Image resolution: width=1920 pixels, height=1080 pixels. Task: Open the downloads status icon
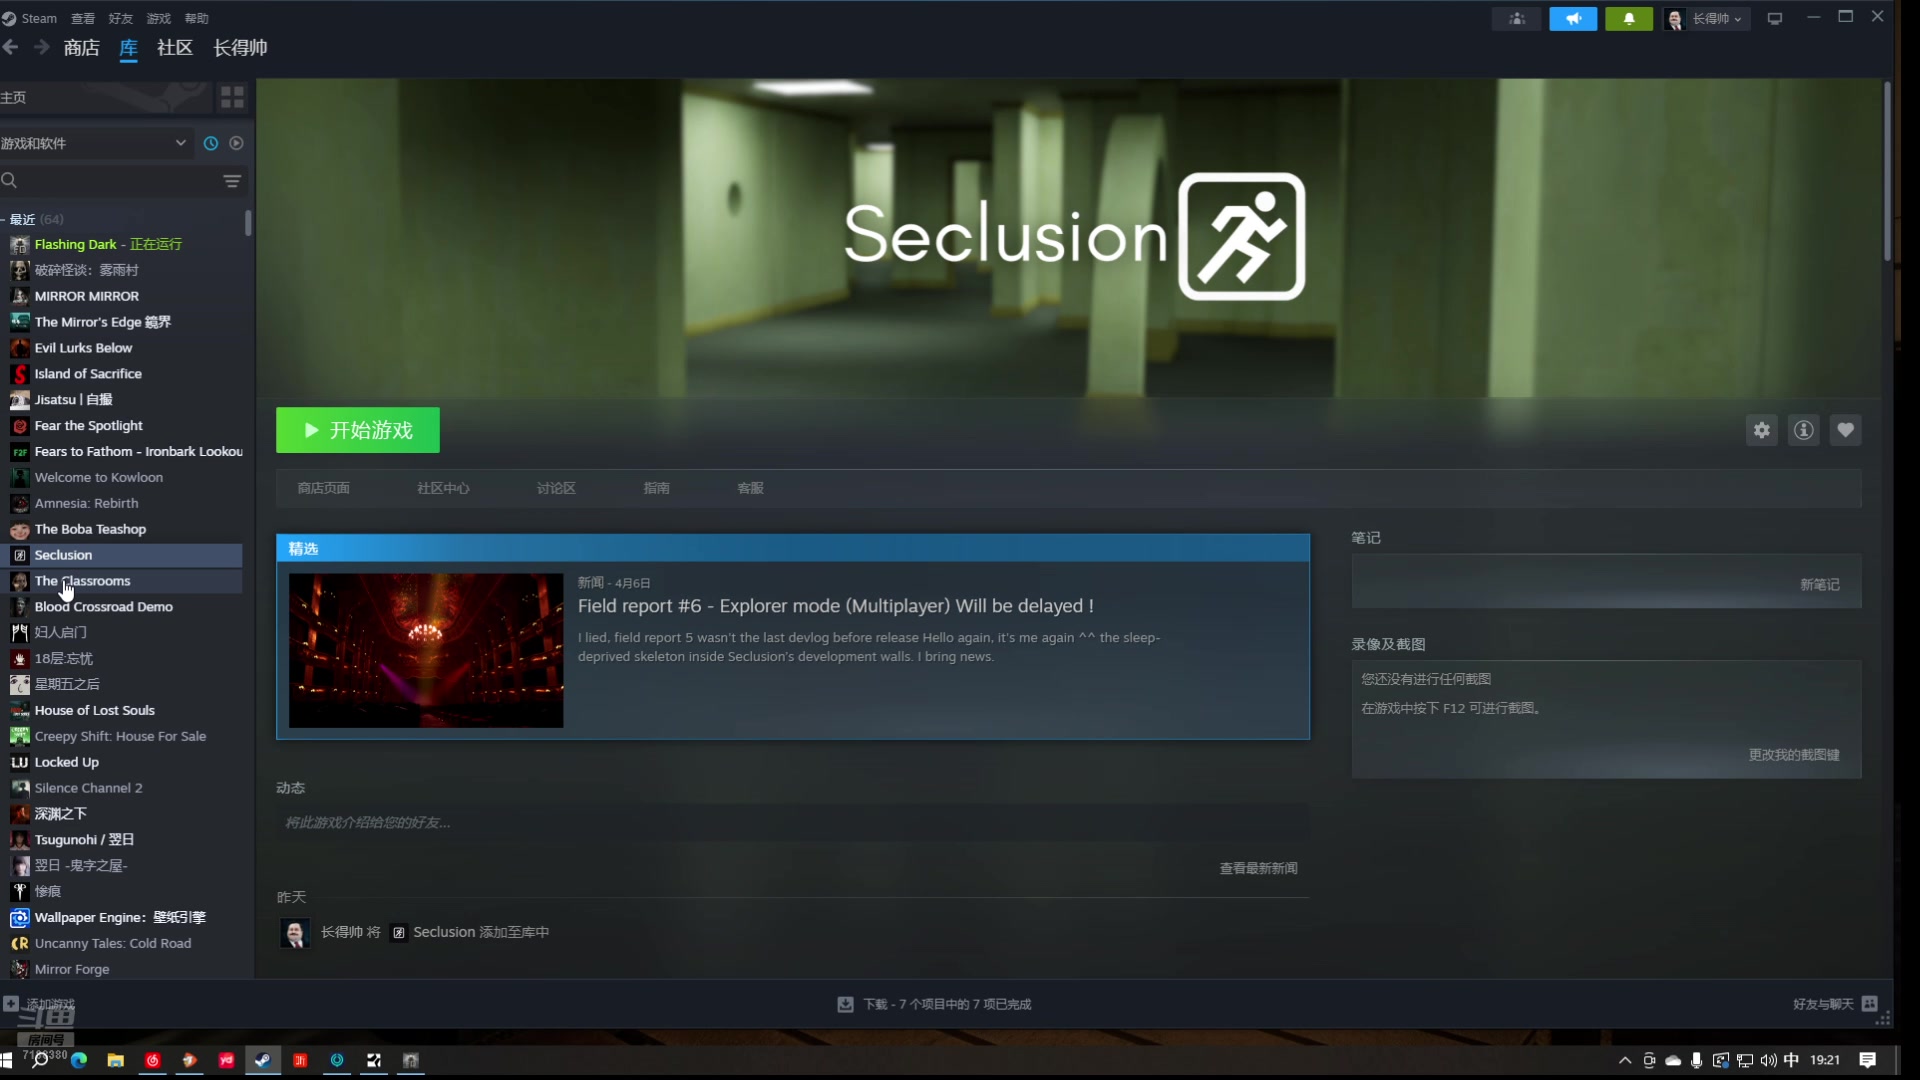[x=846, y=1004]
